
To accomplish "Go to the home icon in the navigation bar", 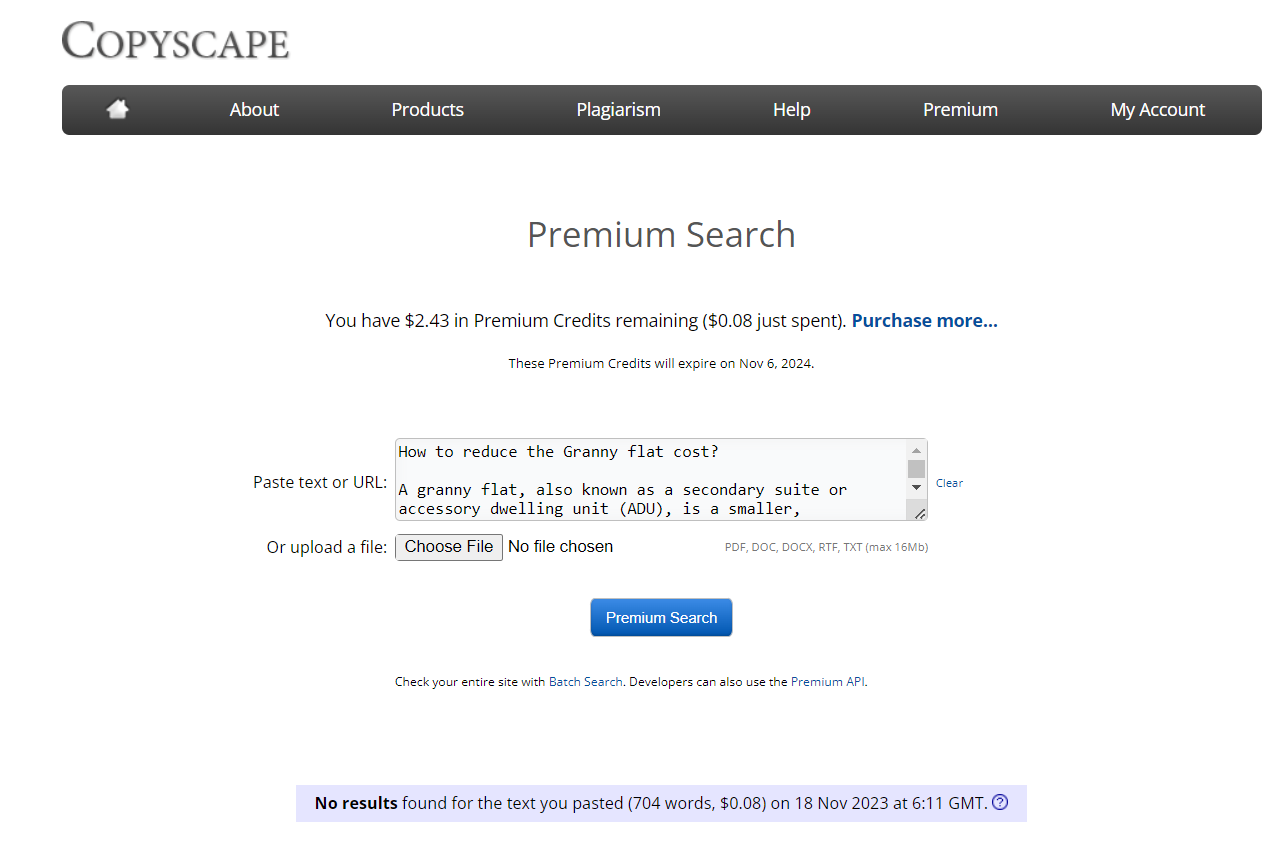I will pyautogui.click(x=118, y=109).
